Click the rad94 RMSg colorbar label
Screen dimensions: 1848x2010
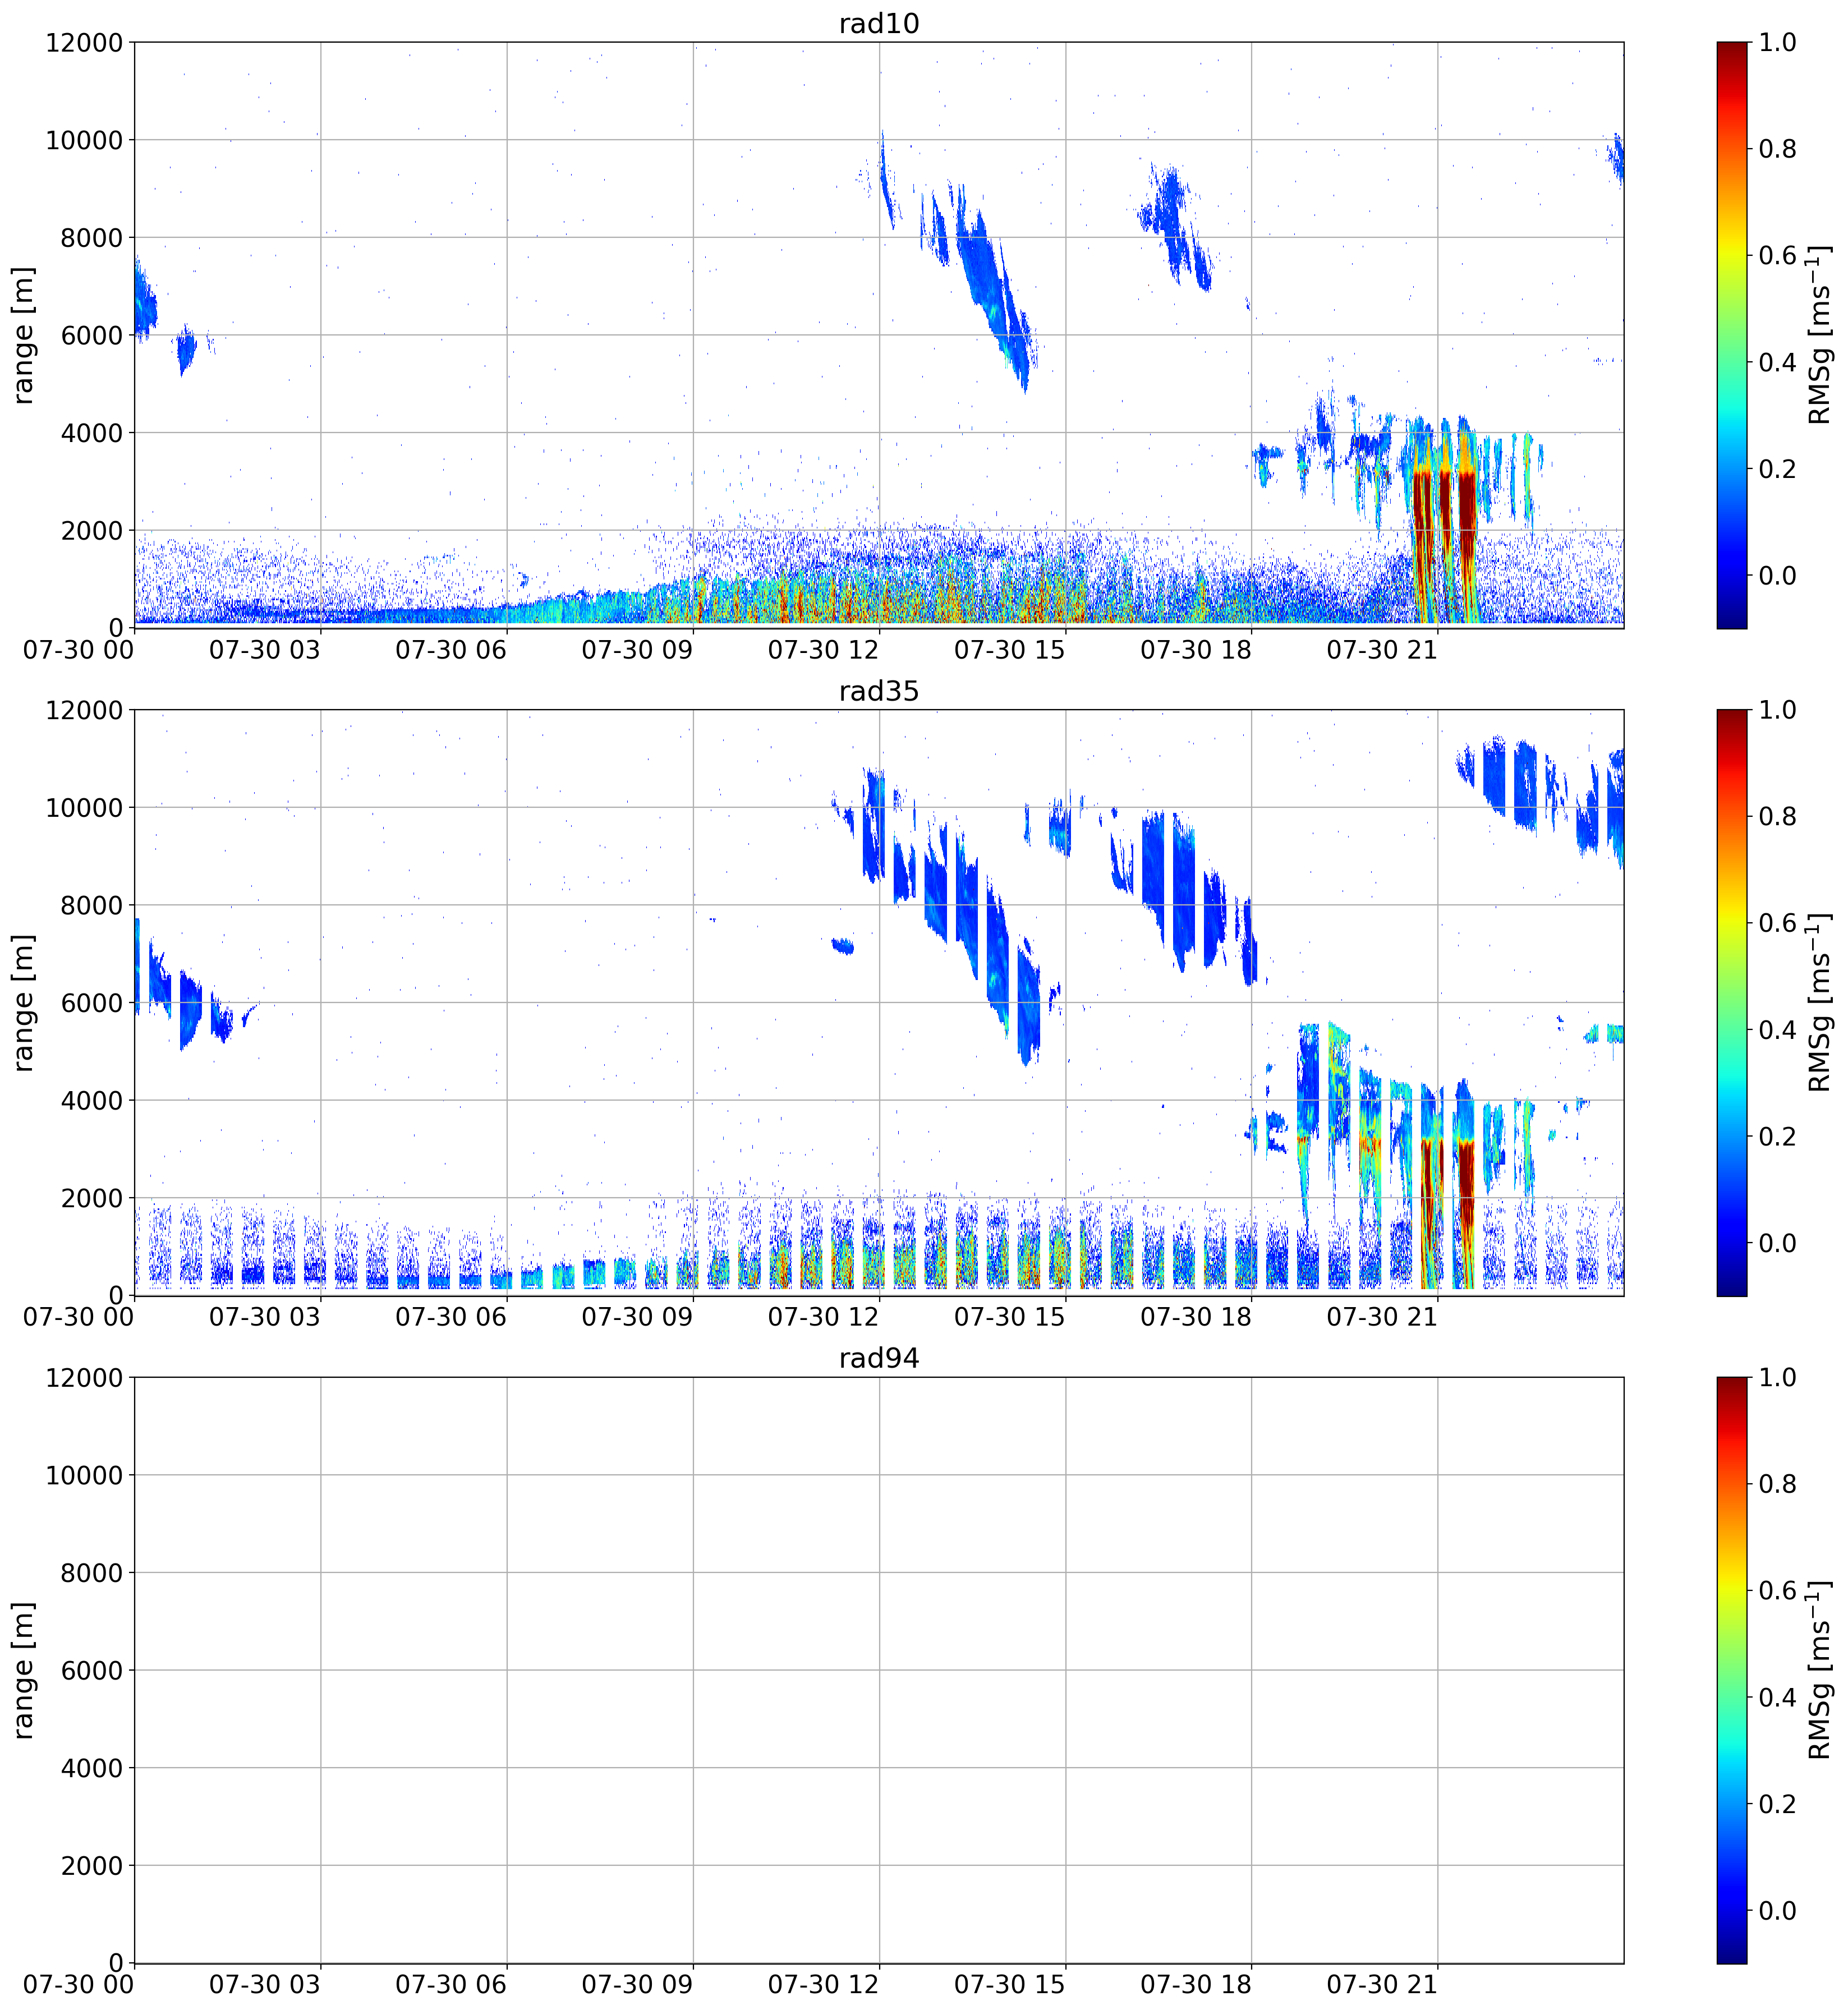pos(1820,1670)
